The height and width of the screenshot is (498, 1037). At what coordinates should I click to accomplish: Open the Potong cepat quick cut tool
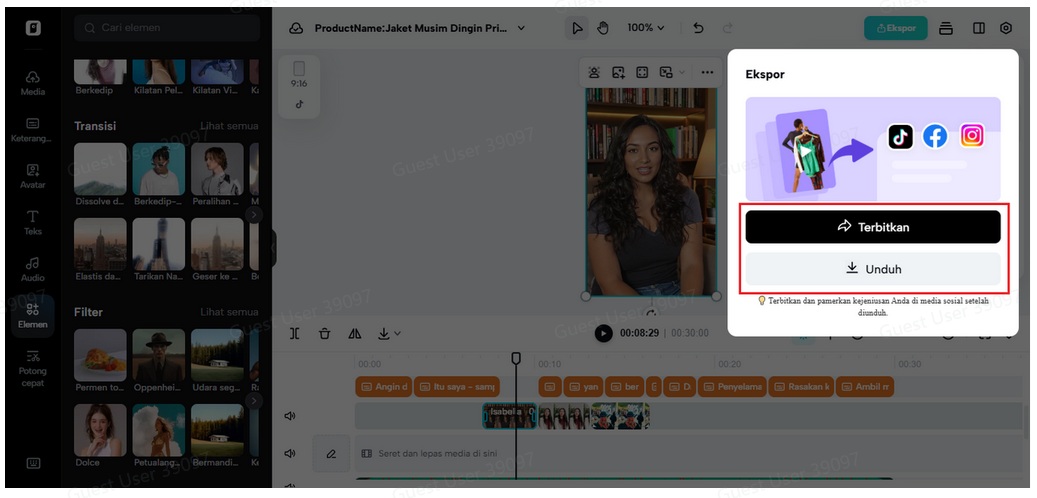[33, 367]
